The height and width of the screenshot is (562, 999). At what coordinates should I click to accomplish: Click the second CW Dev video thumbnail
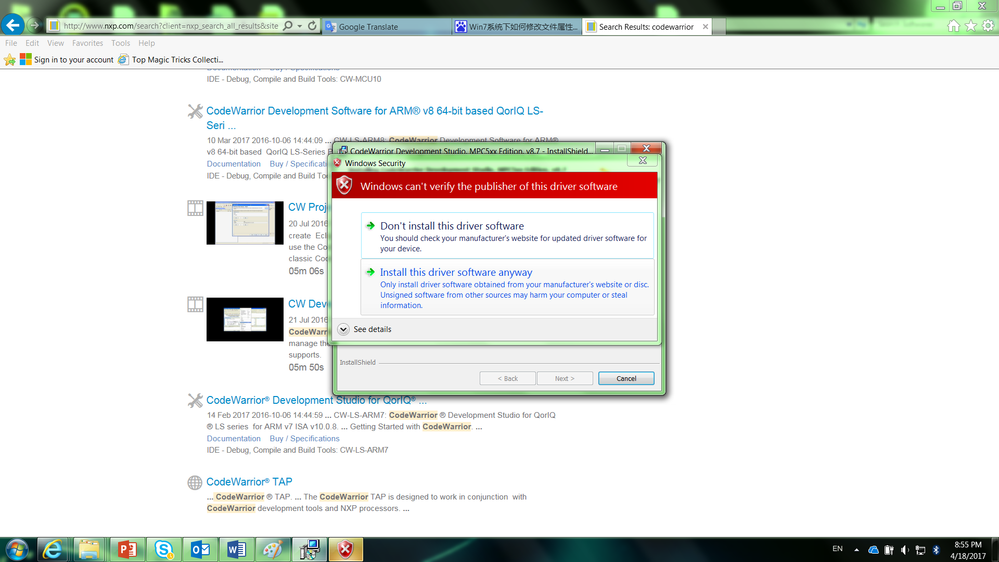point(245,319)
